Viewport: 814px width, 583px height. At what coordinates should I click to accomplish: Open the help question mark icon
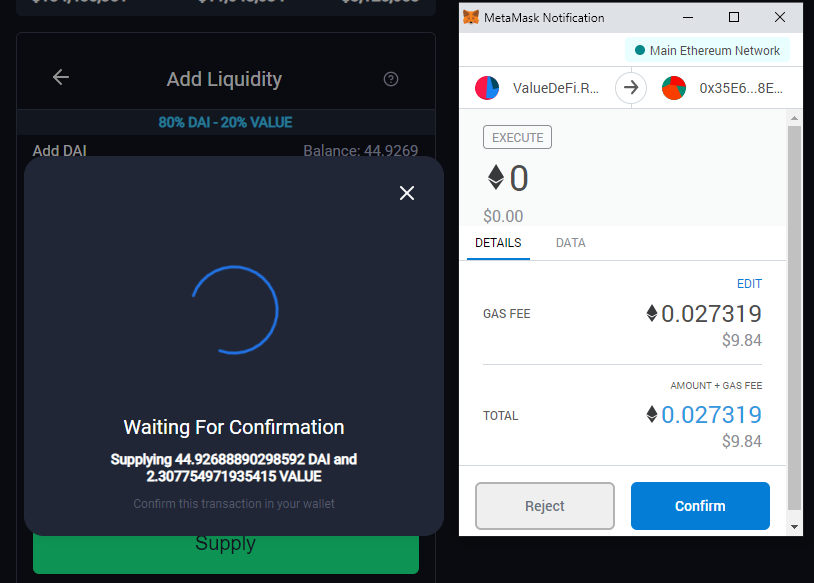pyautogui.click(x=391, y=79)
